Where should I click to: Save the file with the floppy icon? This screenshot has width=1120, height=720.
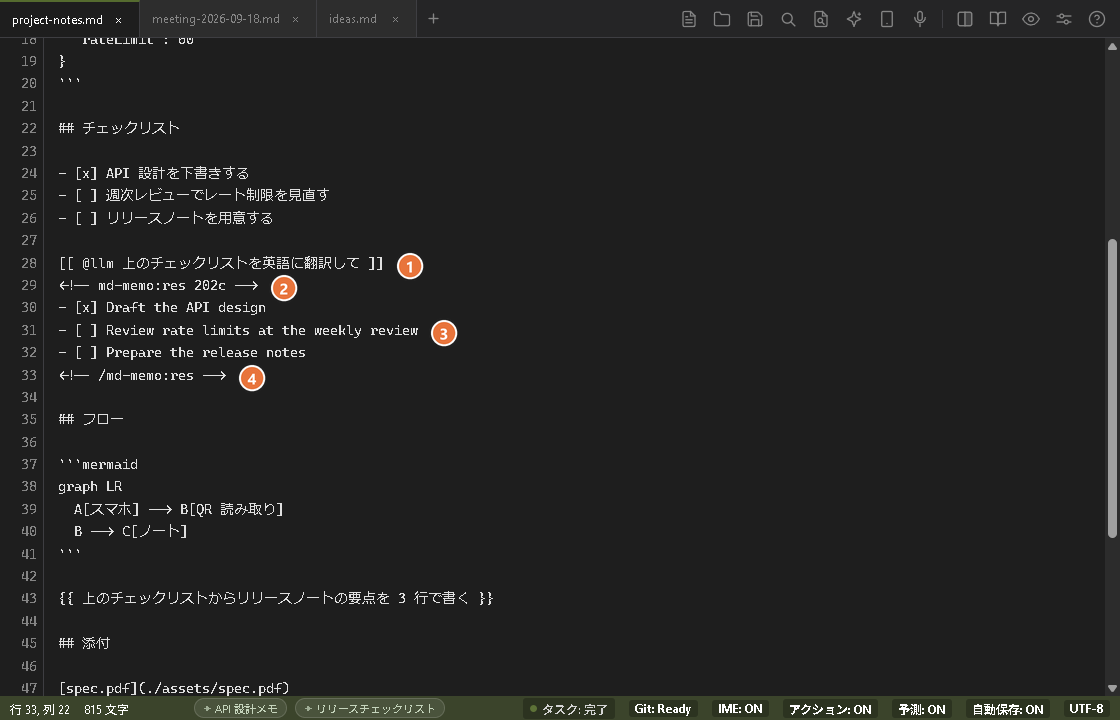[x=755, y=19]
